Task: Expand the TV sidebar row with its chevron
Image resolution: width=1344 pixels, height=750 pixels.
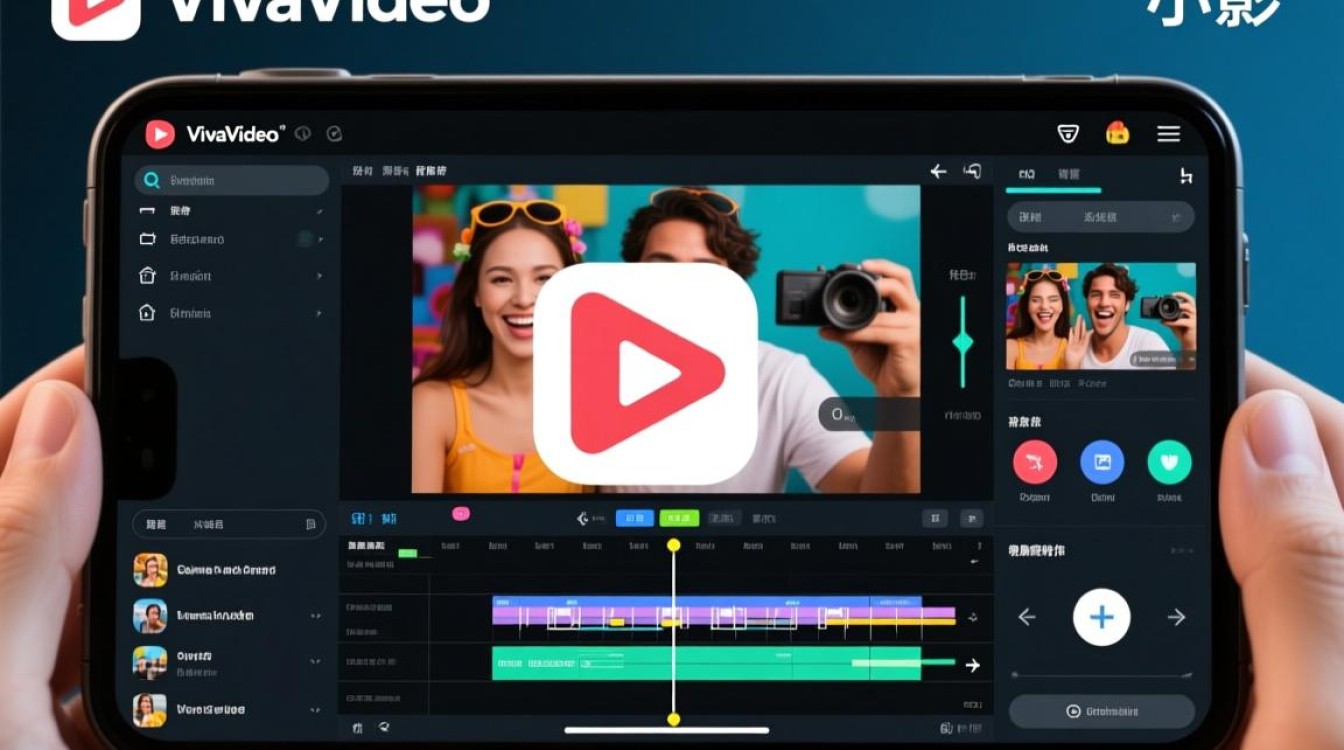Action: pos(319,239)
